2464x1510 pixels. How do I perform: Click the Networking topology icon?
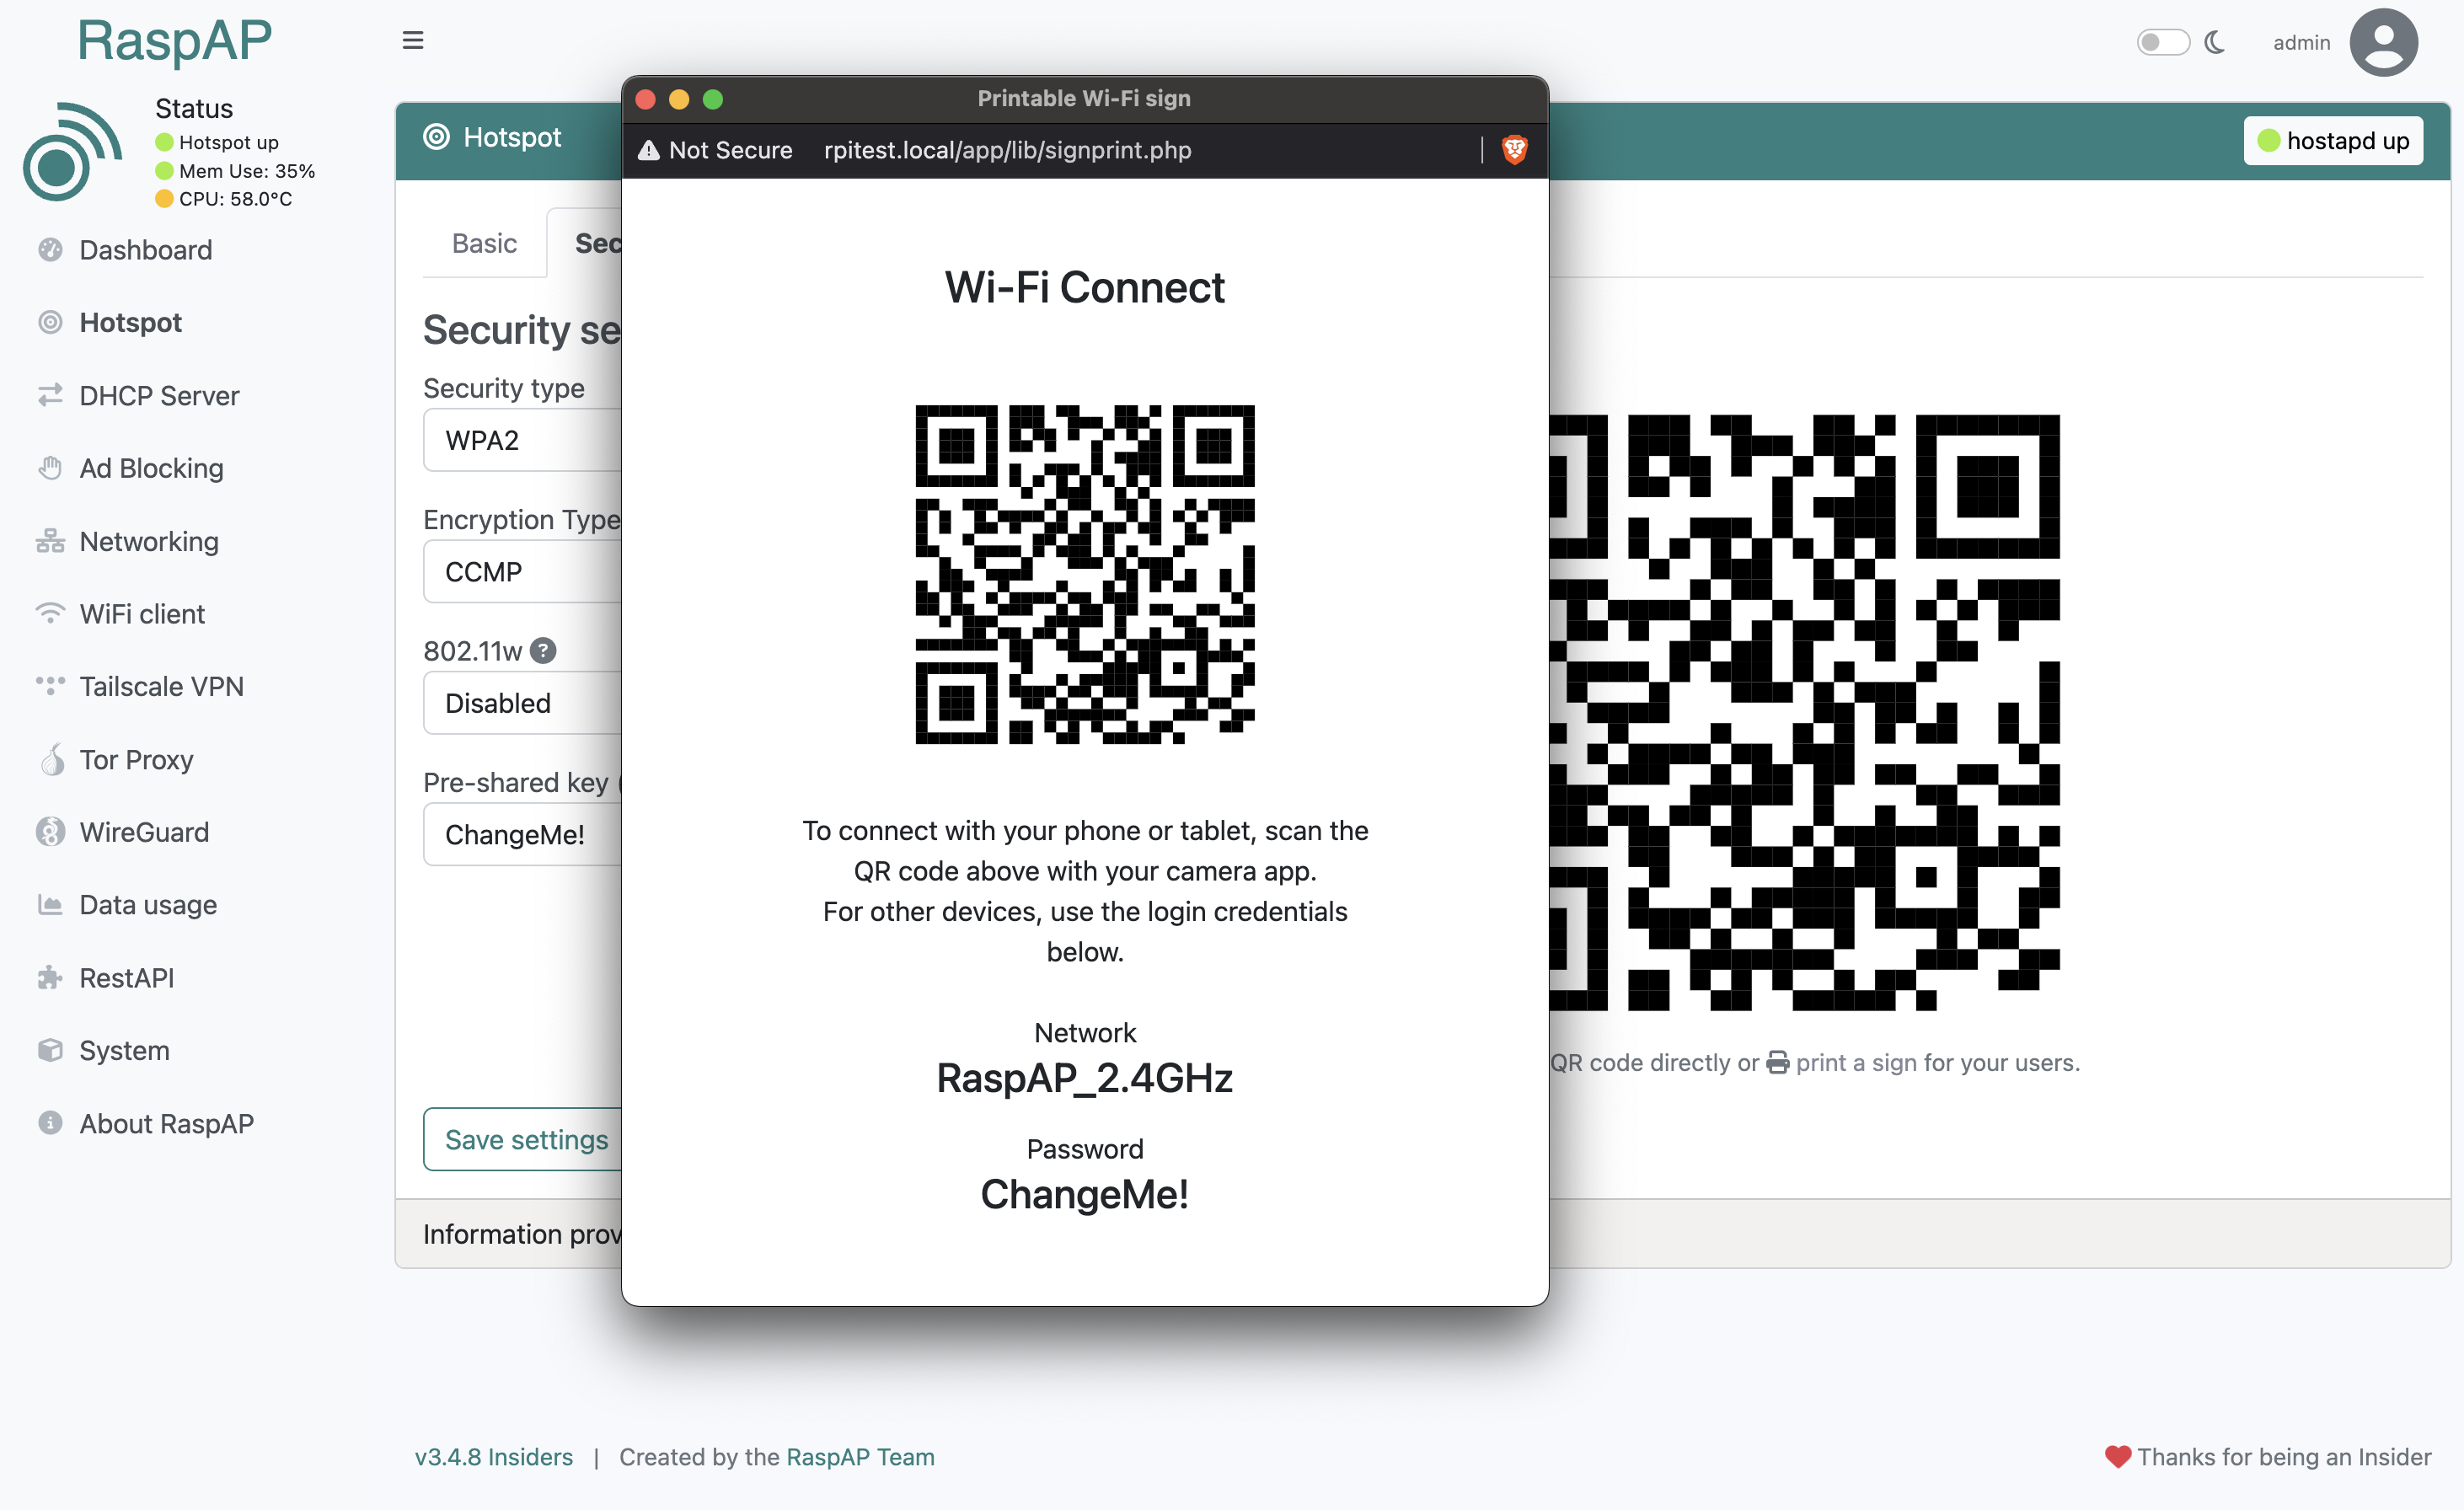click(50, 542)
